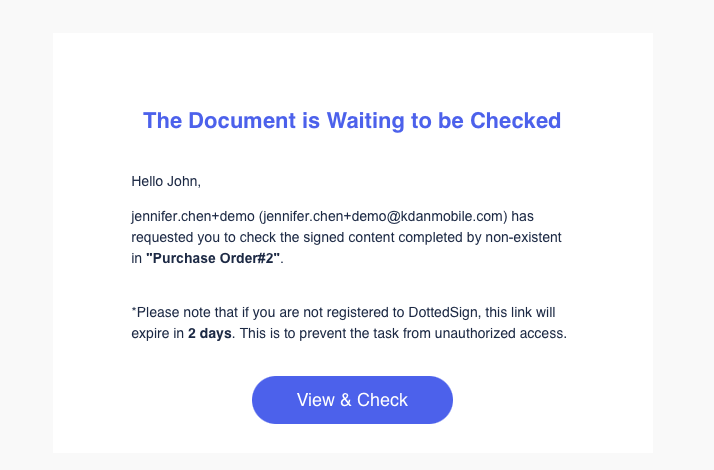The height and width of the screenshot is (470, 714).
Task: Click the word "Document" in the title
Action: [242, 121]
